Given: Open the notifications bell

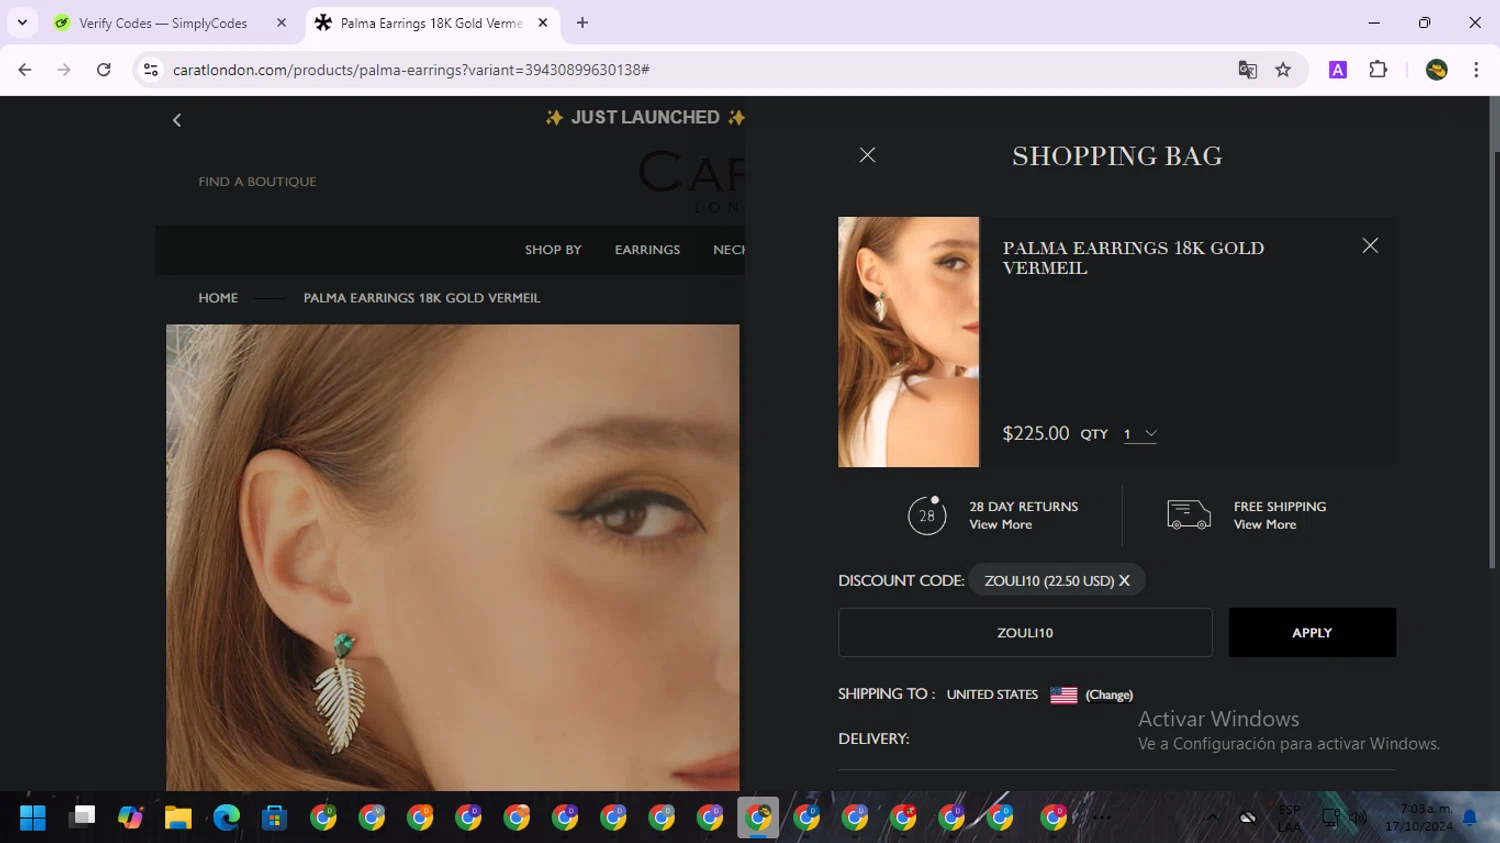Looking at the screenshot, I should (1470, 818).
